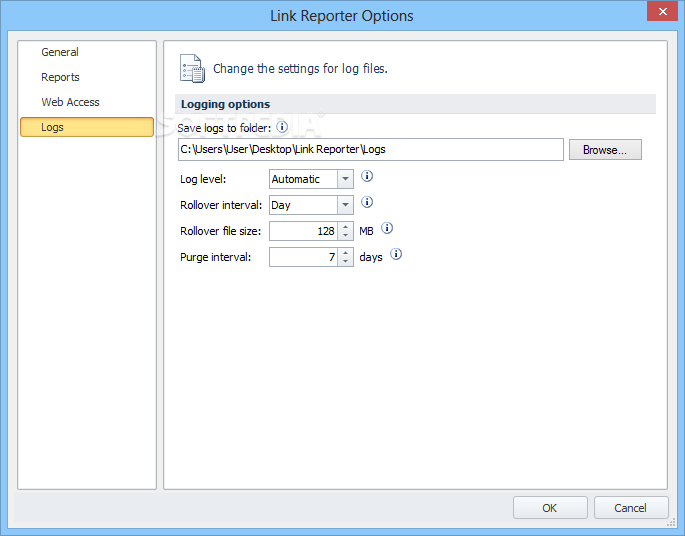Select the Logs options page

coord(87,127)
